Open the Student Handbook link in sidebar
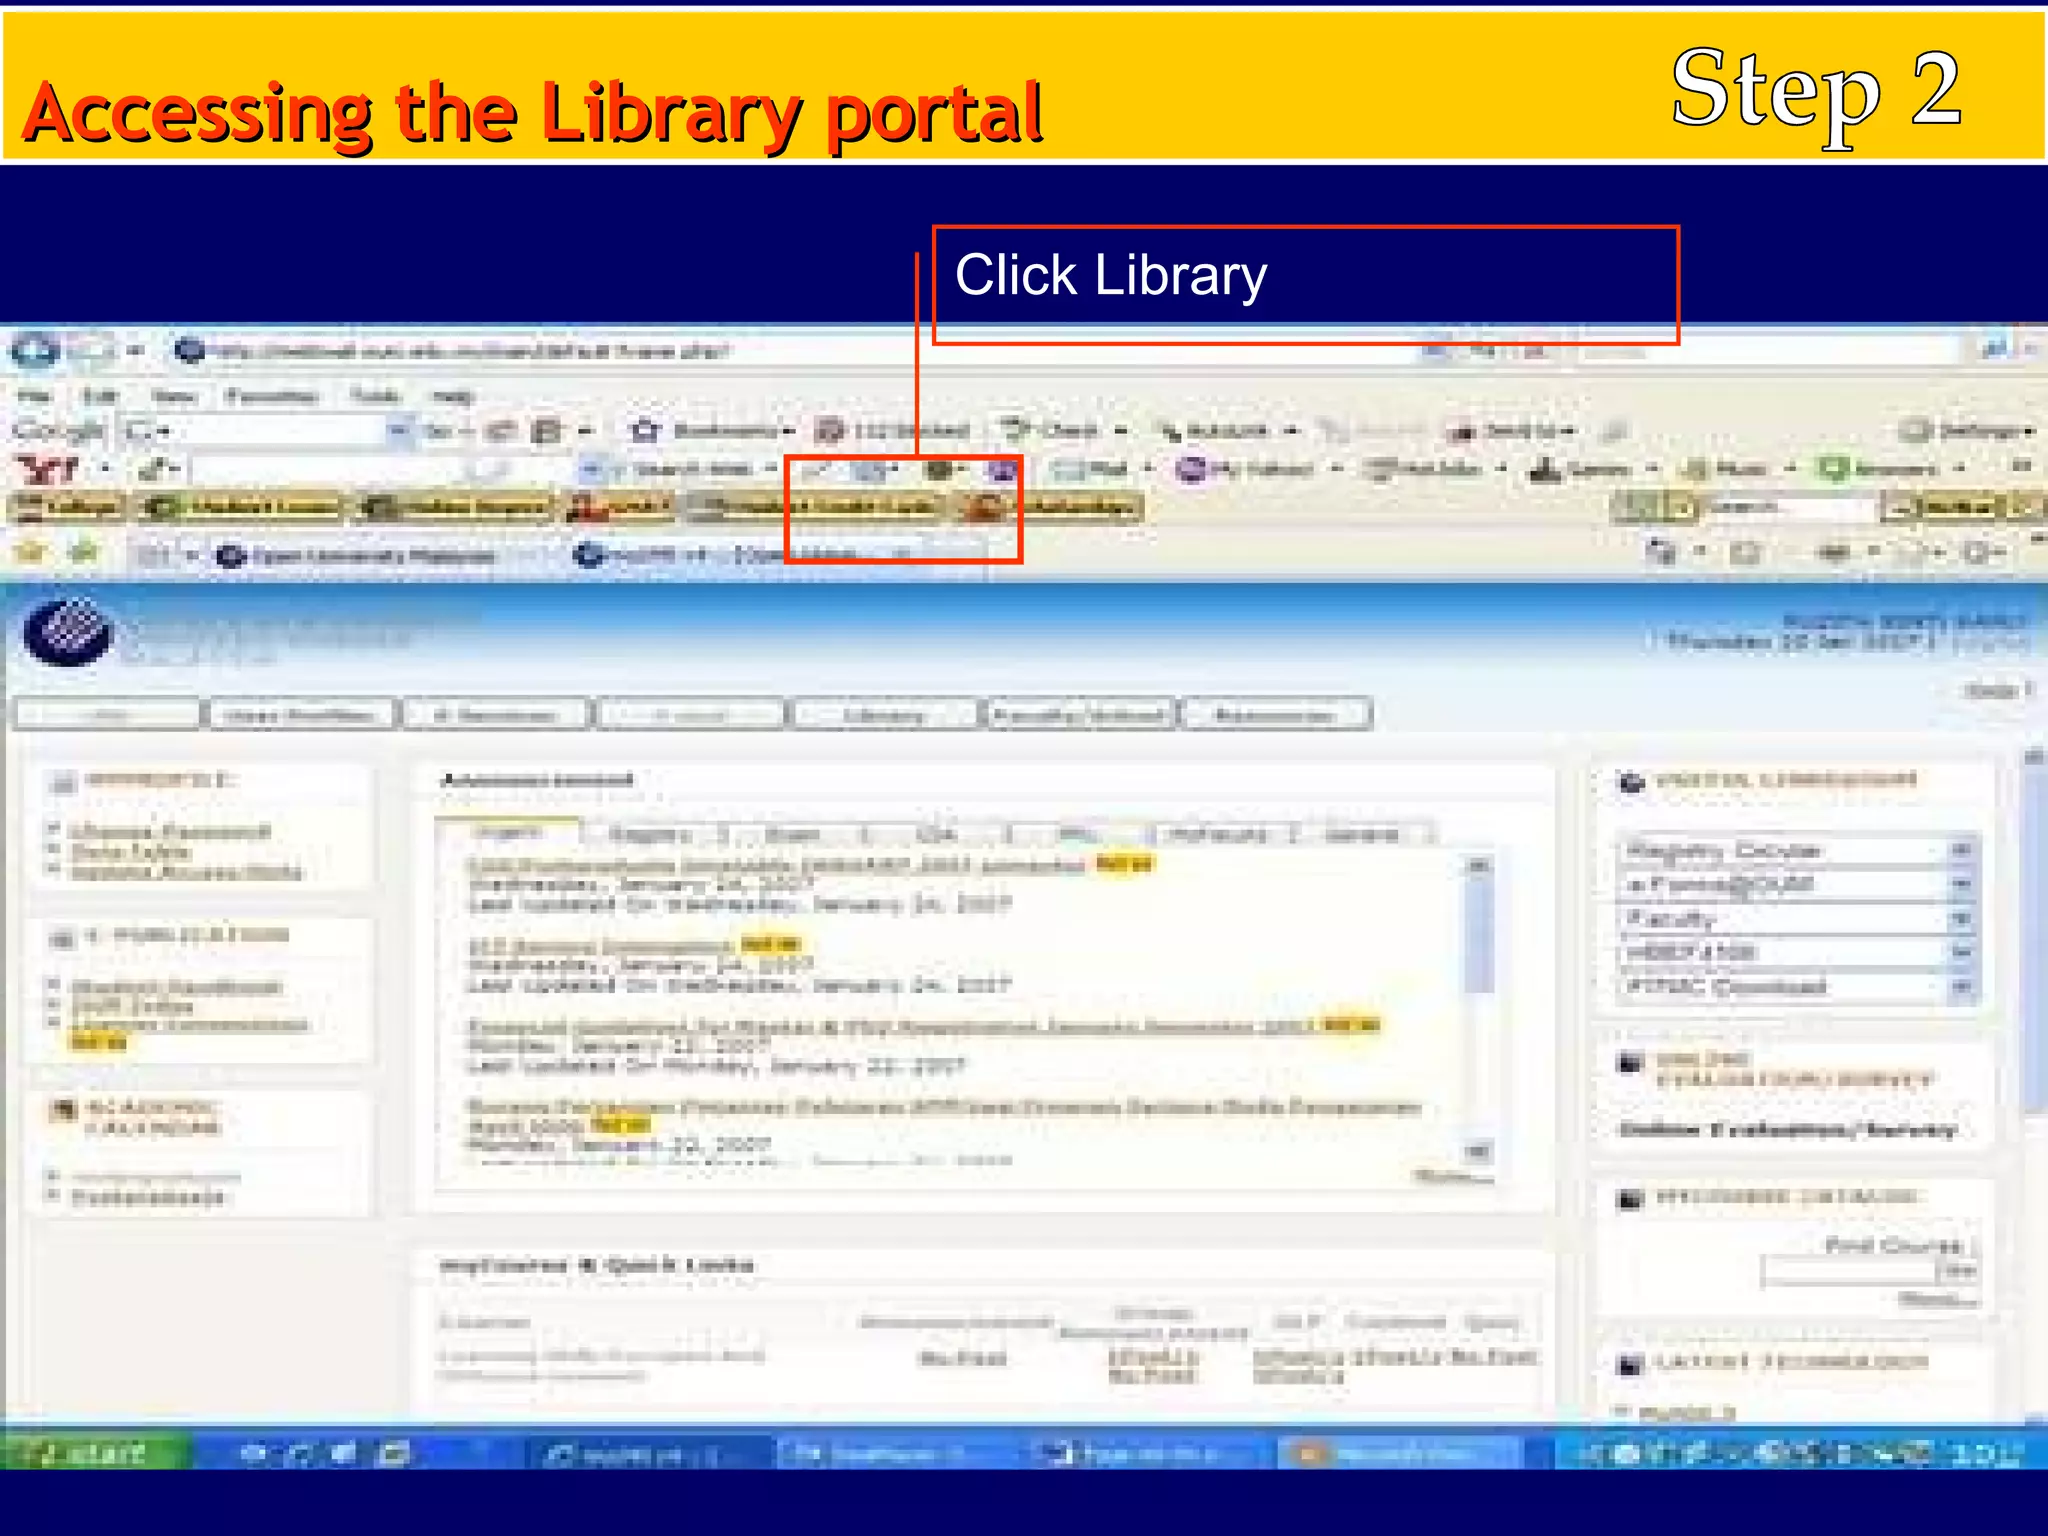2048x1536 pixels. coord(177,988)
